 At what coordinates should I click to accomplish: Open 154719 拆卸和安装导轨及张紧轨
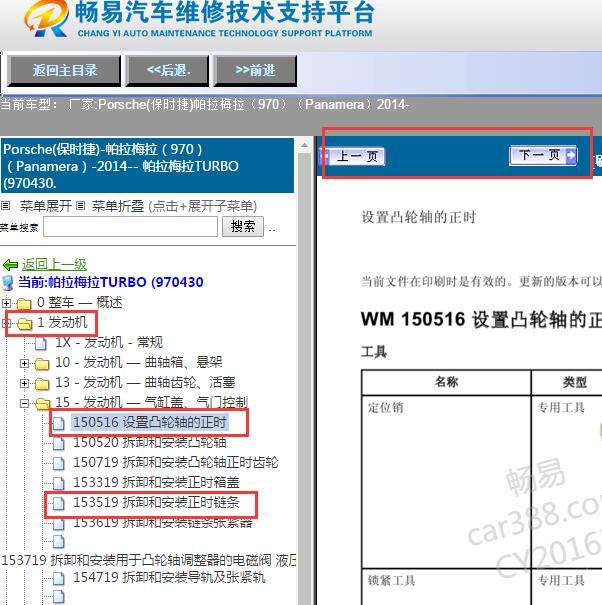click(x=169, y=578)
